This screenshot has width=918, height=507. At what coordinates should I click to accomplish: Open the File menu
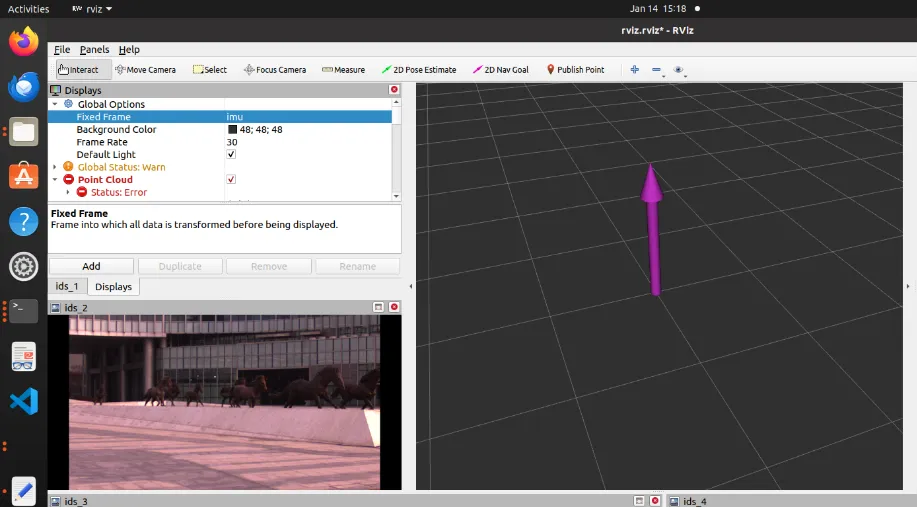[x=61, y=50]
